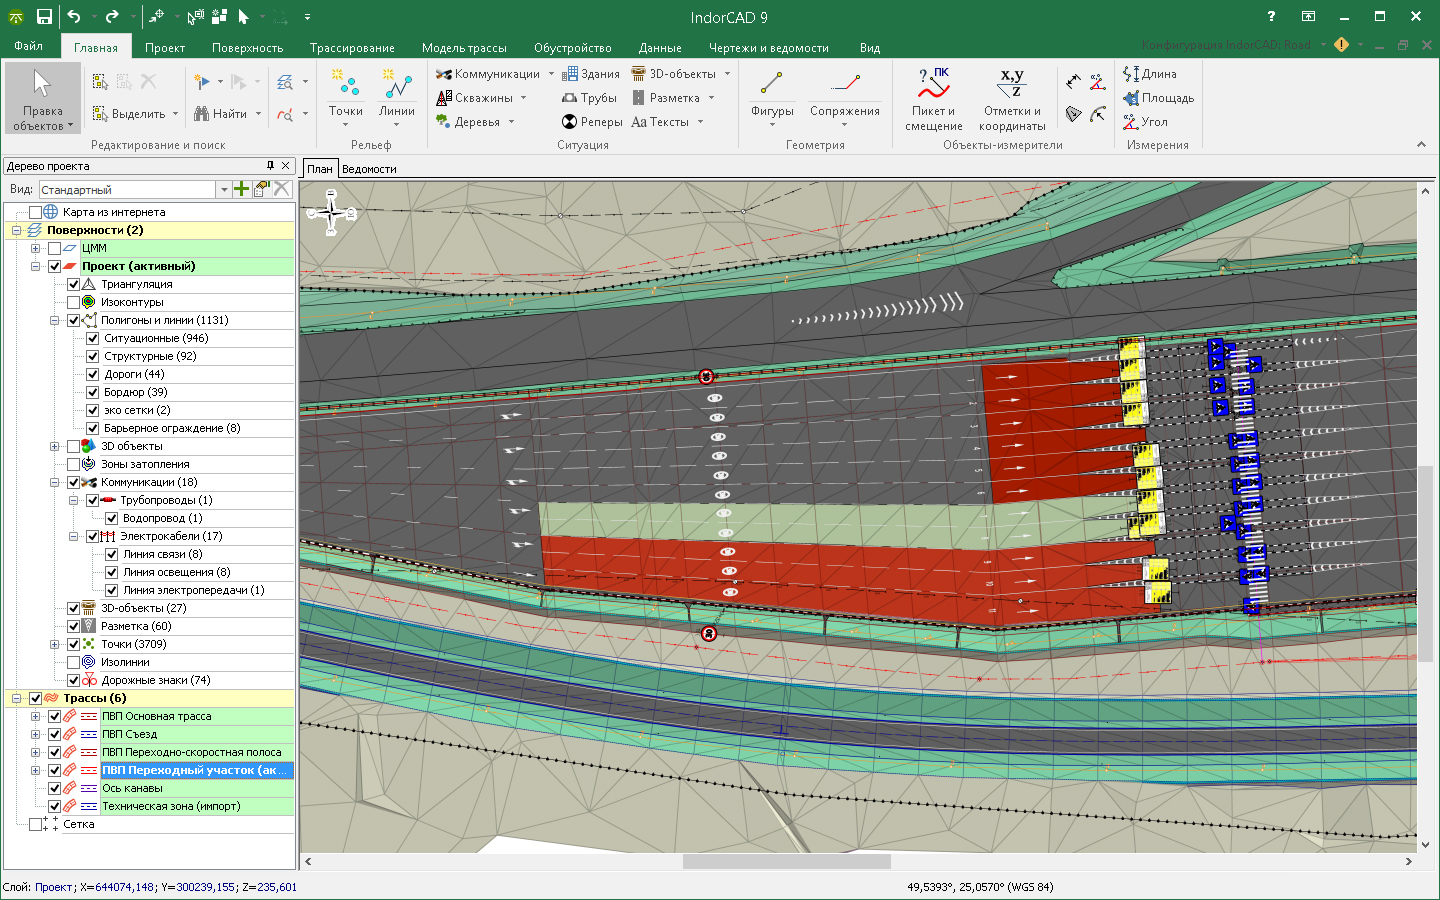Click the warning icon near configuration
Viewport: 1440px width, 900px height.
(1341, 45)
